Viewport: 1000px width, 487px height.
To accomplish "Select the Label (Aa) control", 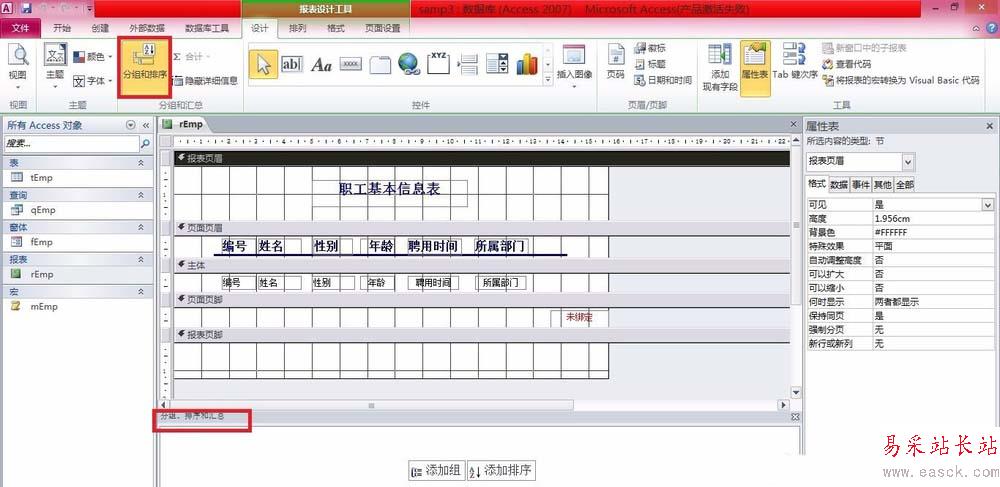I will [321, 64].
